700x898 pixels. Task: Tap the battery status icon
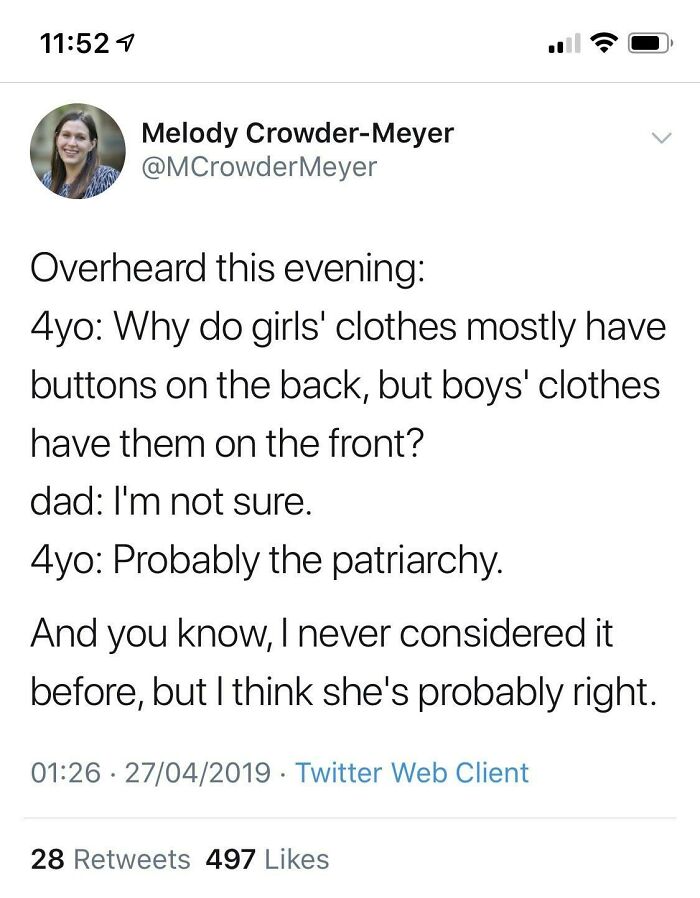[x=650, y=44]
